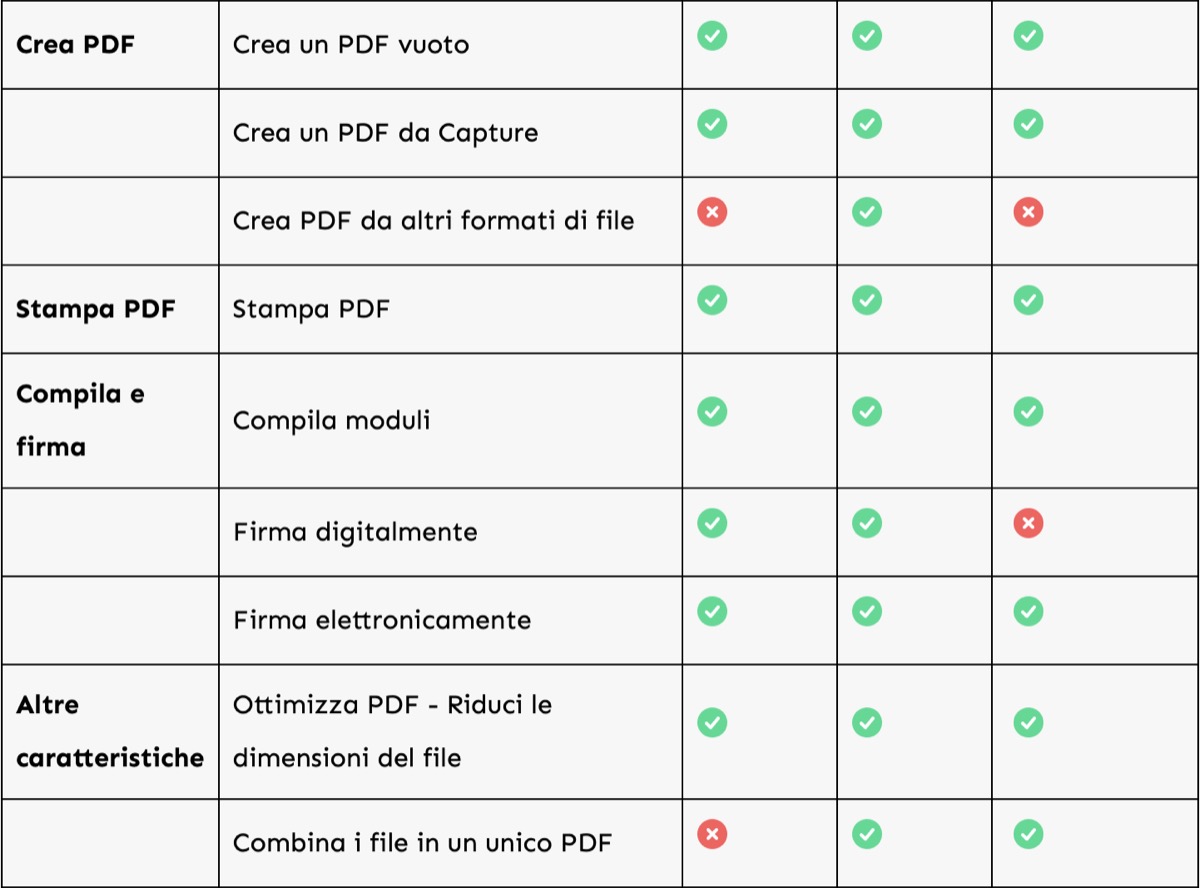
Task: Click first red cross in Crea PDF da altri formati row
Action: click(x=712, y=212)
